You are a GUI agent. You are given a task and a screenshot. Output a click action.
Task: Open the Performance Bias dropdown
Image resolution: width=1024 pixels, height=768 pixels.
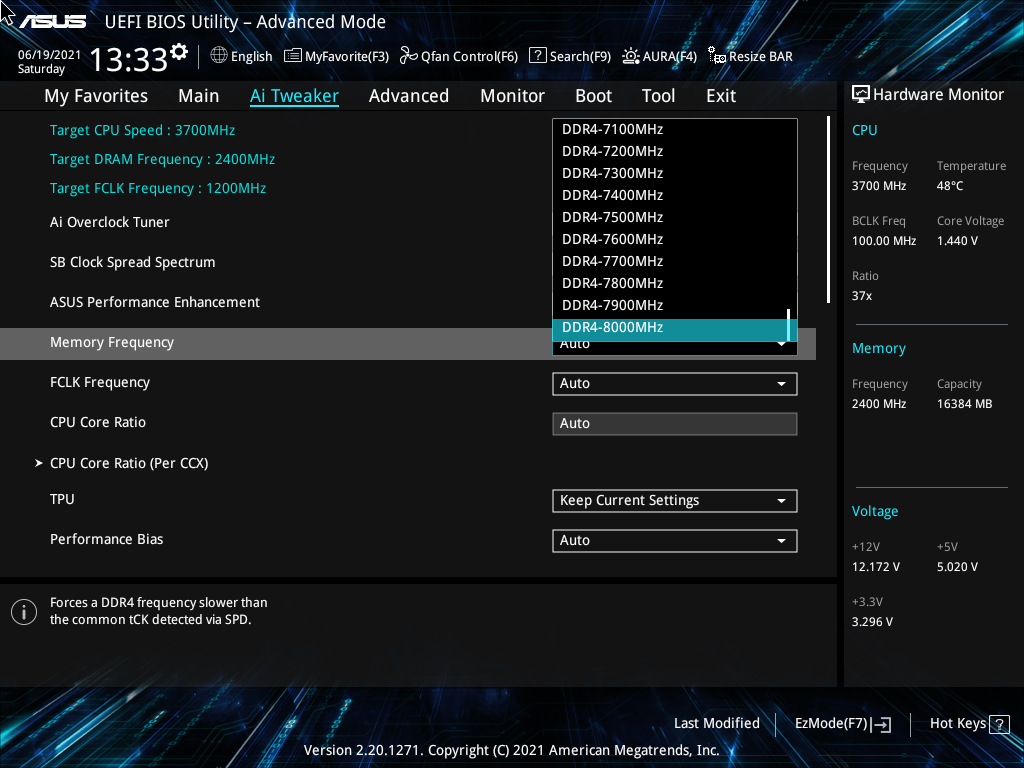pos(674,540)
